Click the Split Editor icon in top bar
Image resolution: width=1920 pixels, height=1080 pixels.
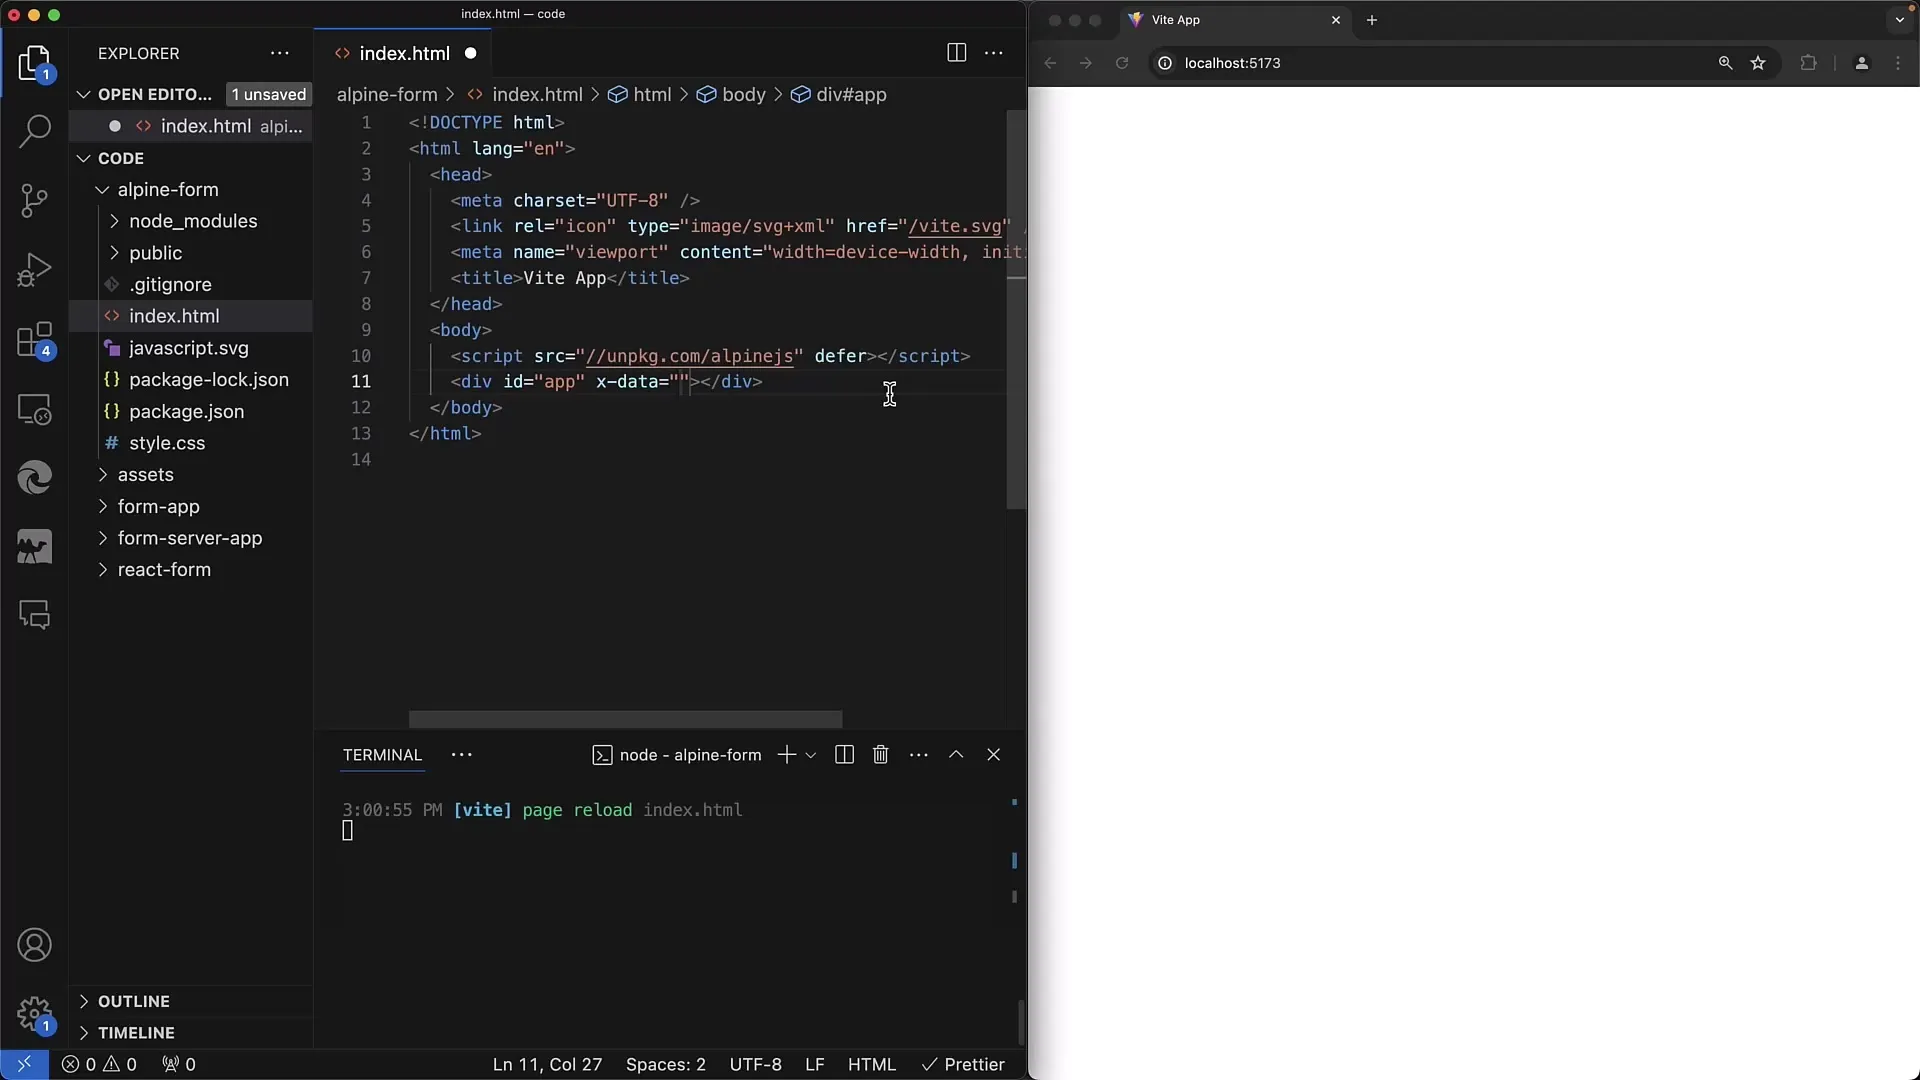pos(957,53)
